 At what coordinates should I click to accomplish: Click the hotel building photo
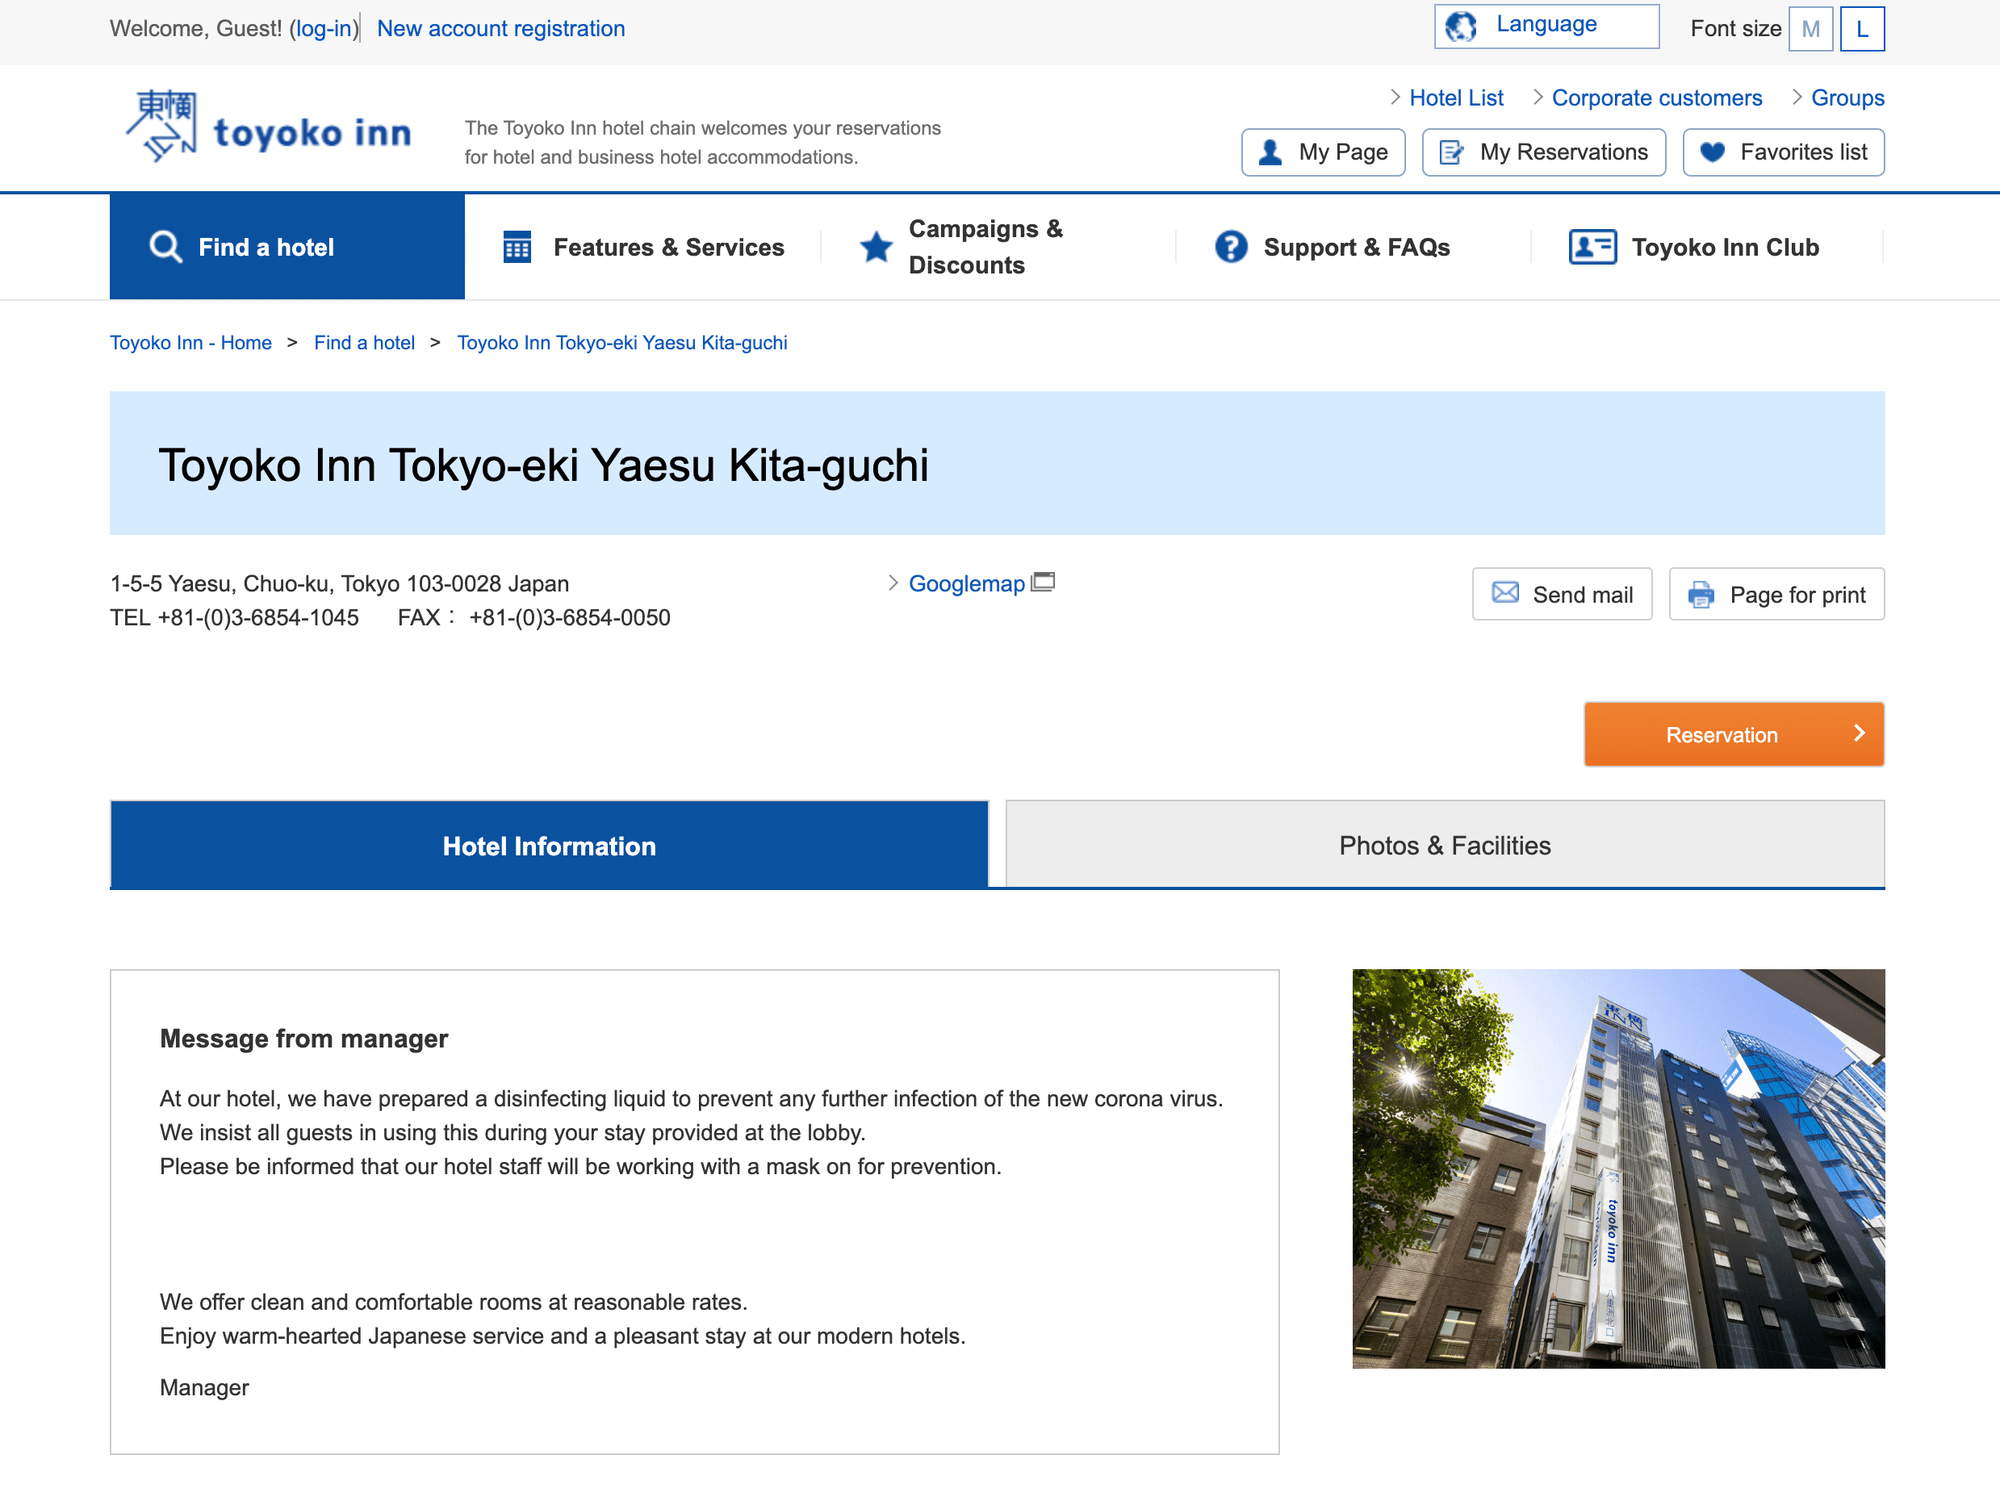[x=1618, y=1168]
